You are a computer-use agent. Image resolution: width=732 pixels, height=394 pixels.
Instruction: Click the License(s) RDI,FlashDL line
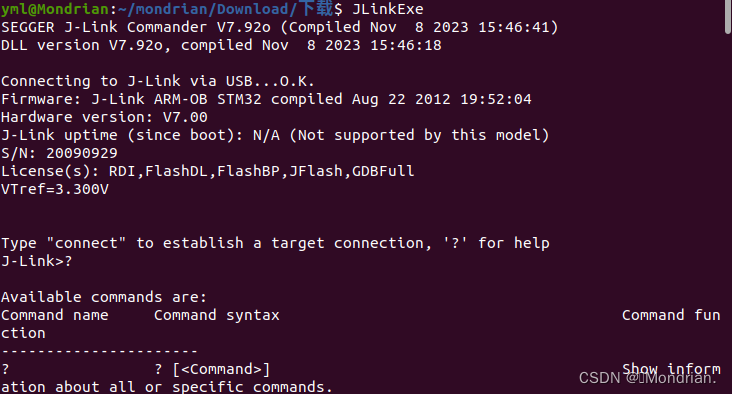tap(207, 171)
